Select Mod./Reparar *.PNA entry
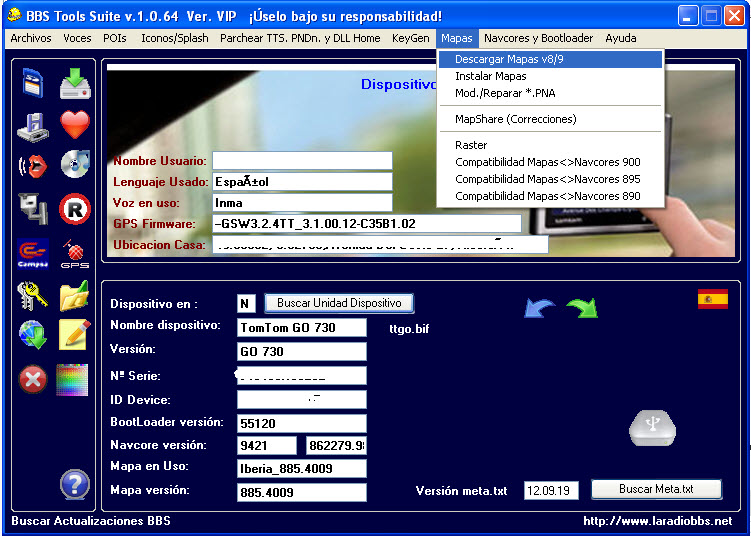751x536 pixels. click(550, 93)
